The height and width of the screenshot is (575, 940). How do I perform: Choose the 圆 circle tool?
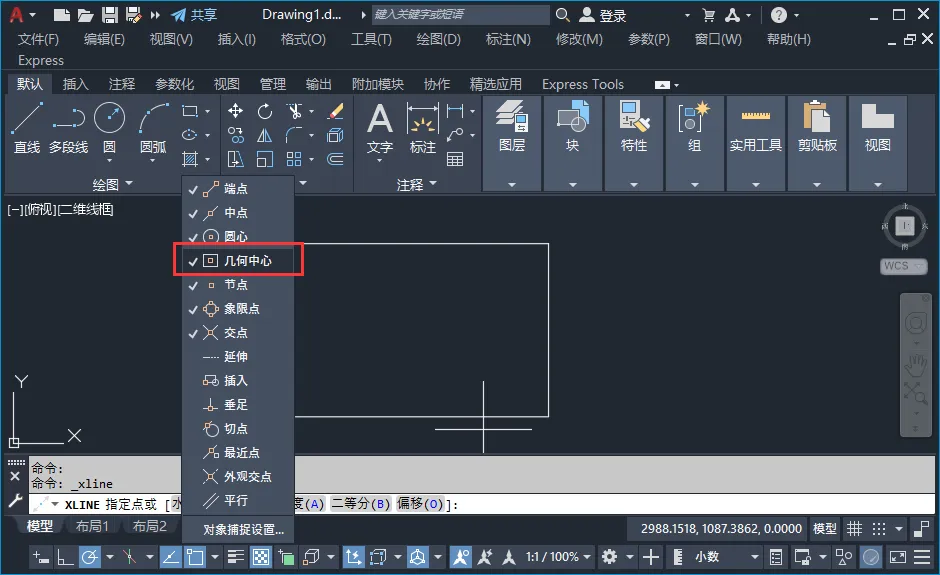pos(109,127)
